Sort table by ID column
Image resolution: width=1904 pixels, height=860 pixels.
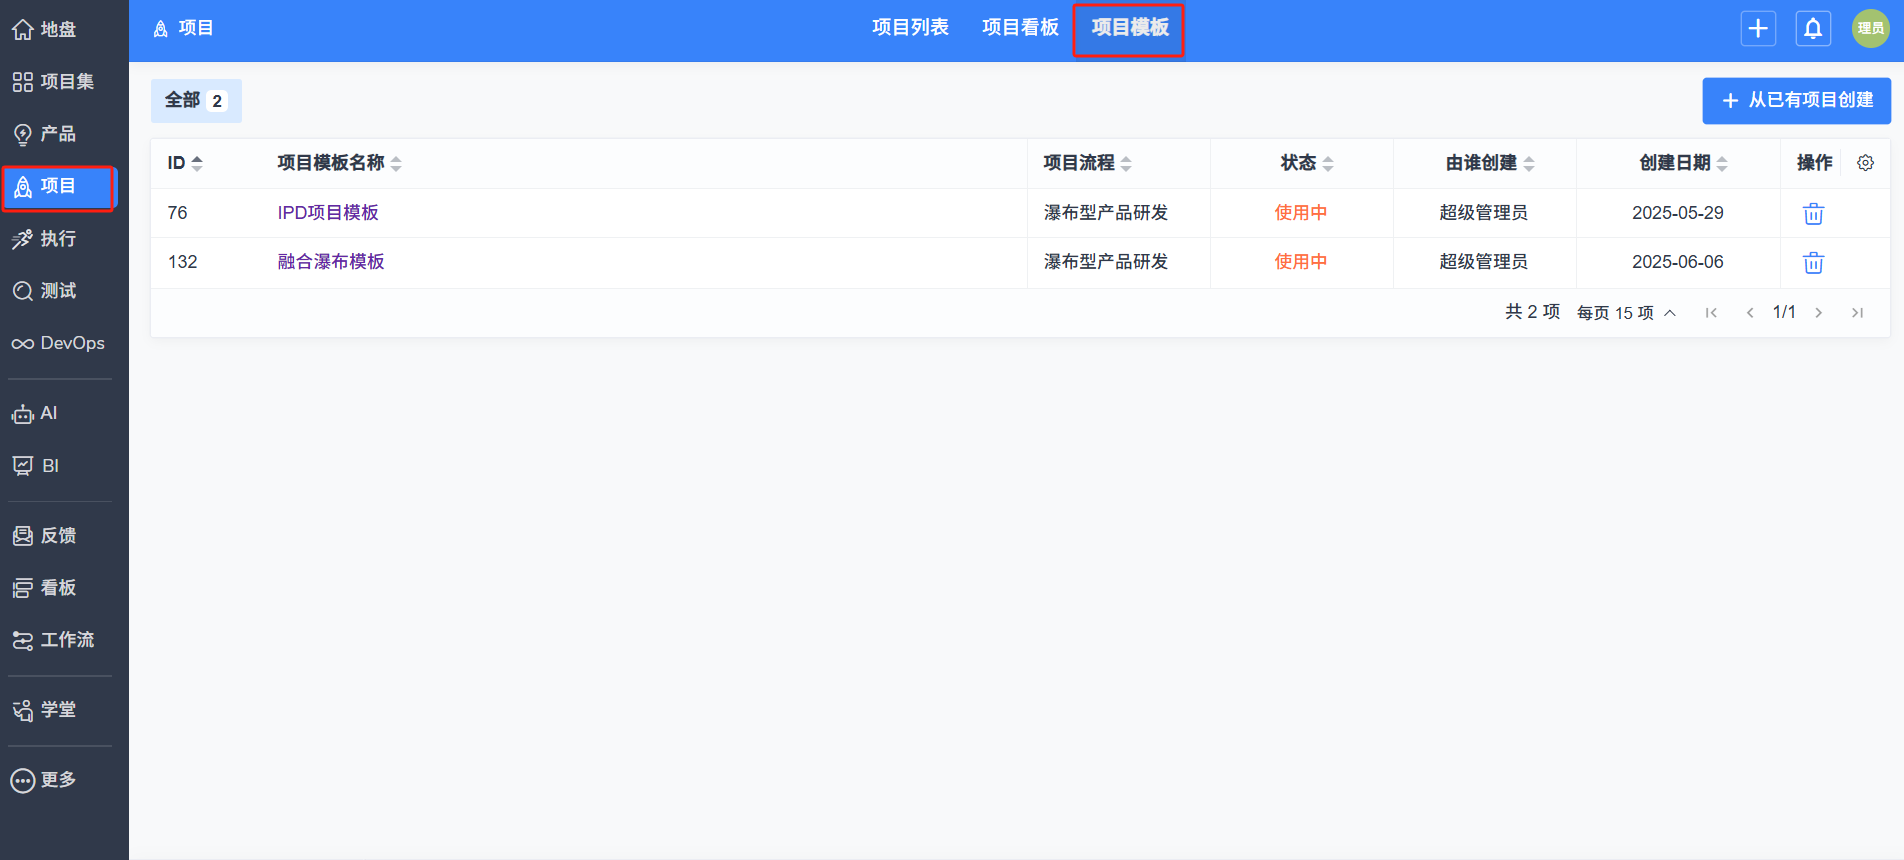pos(185,163)
